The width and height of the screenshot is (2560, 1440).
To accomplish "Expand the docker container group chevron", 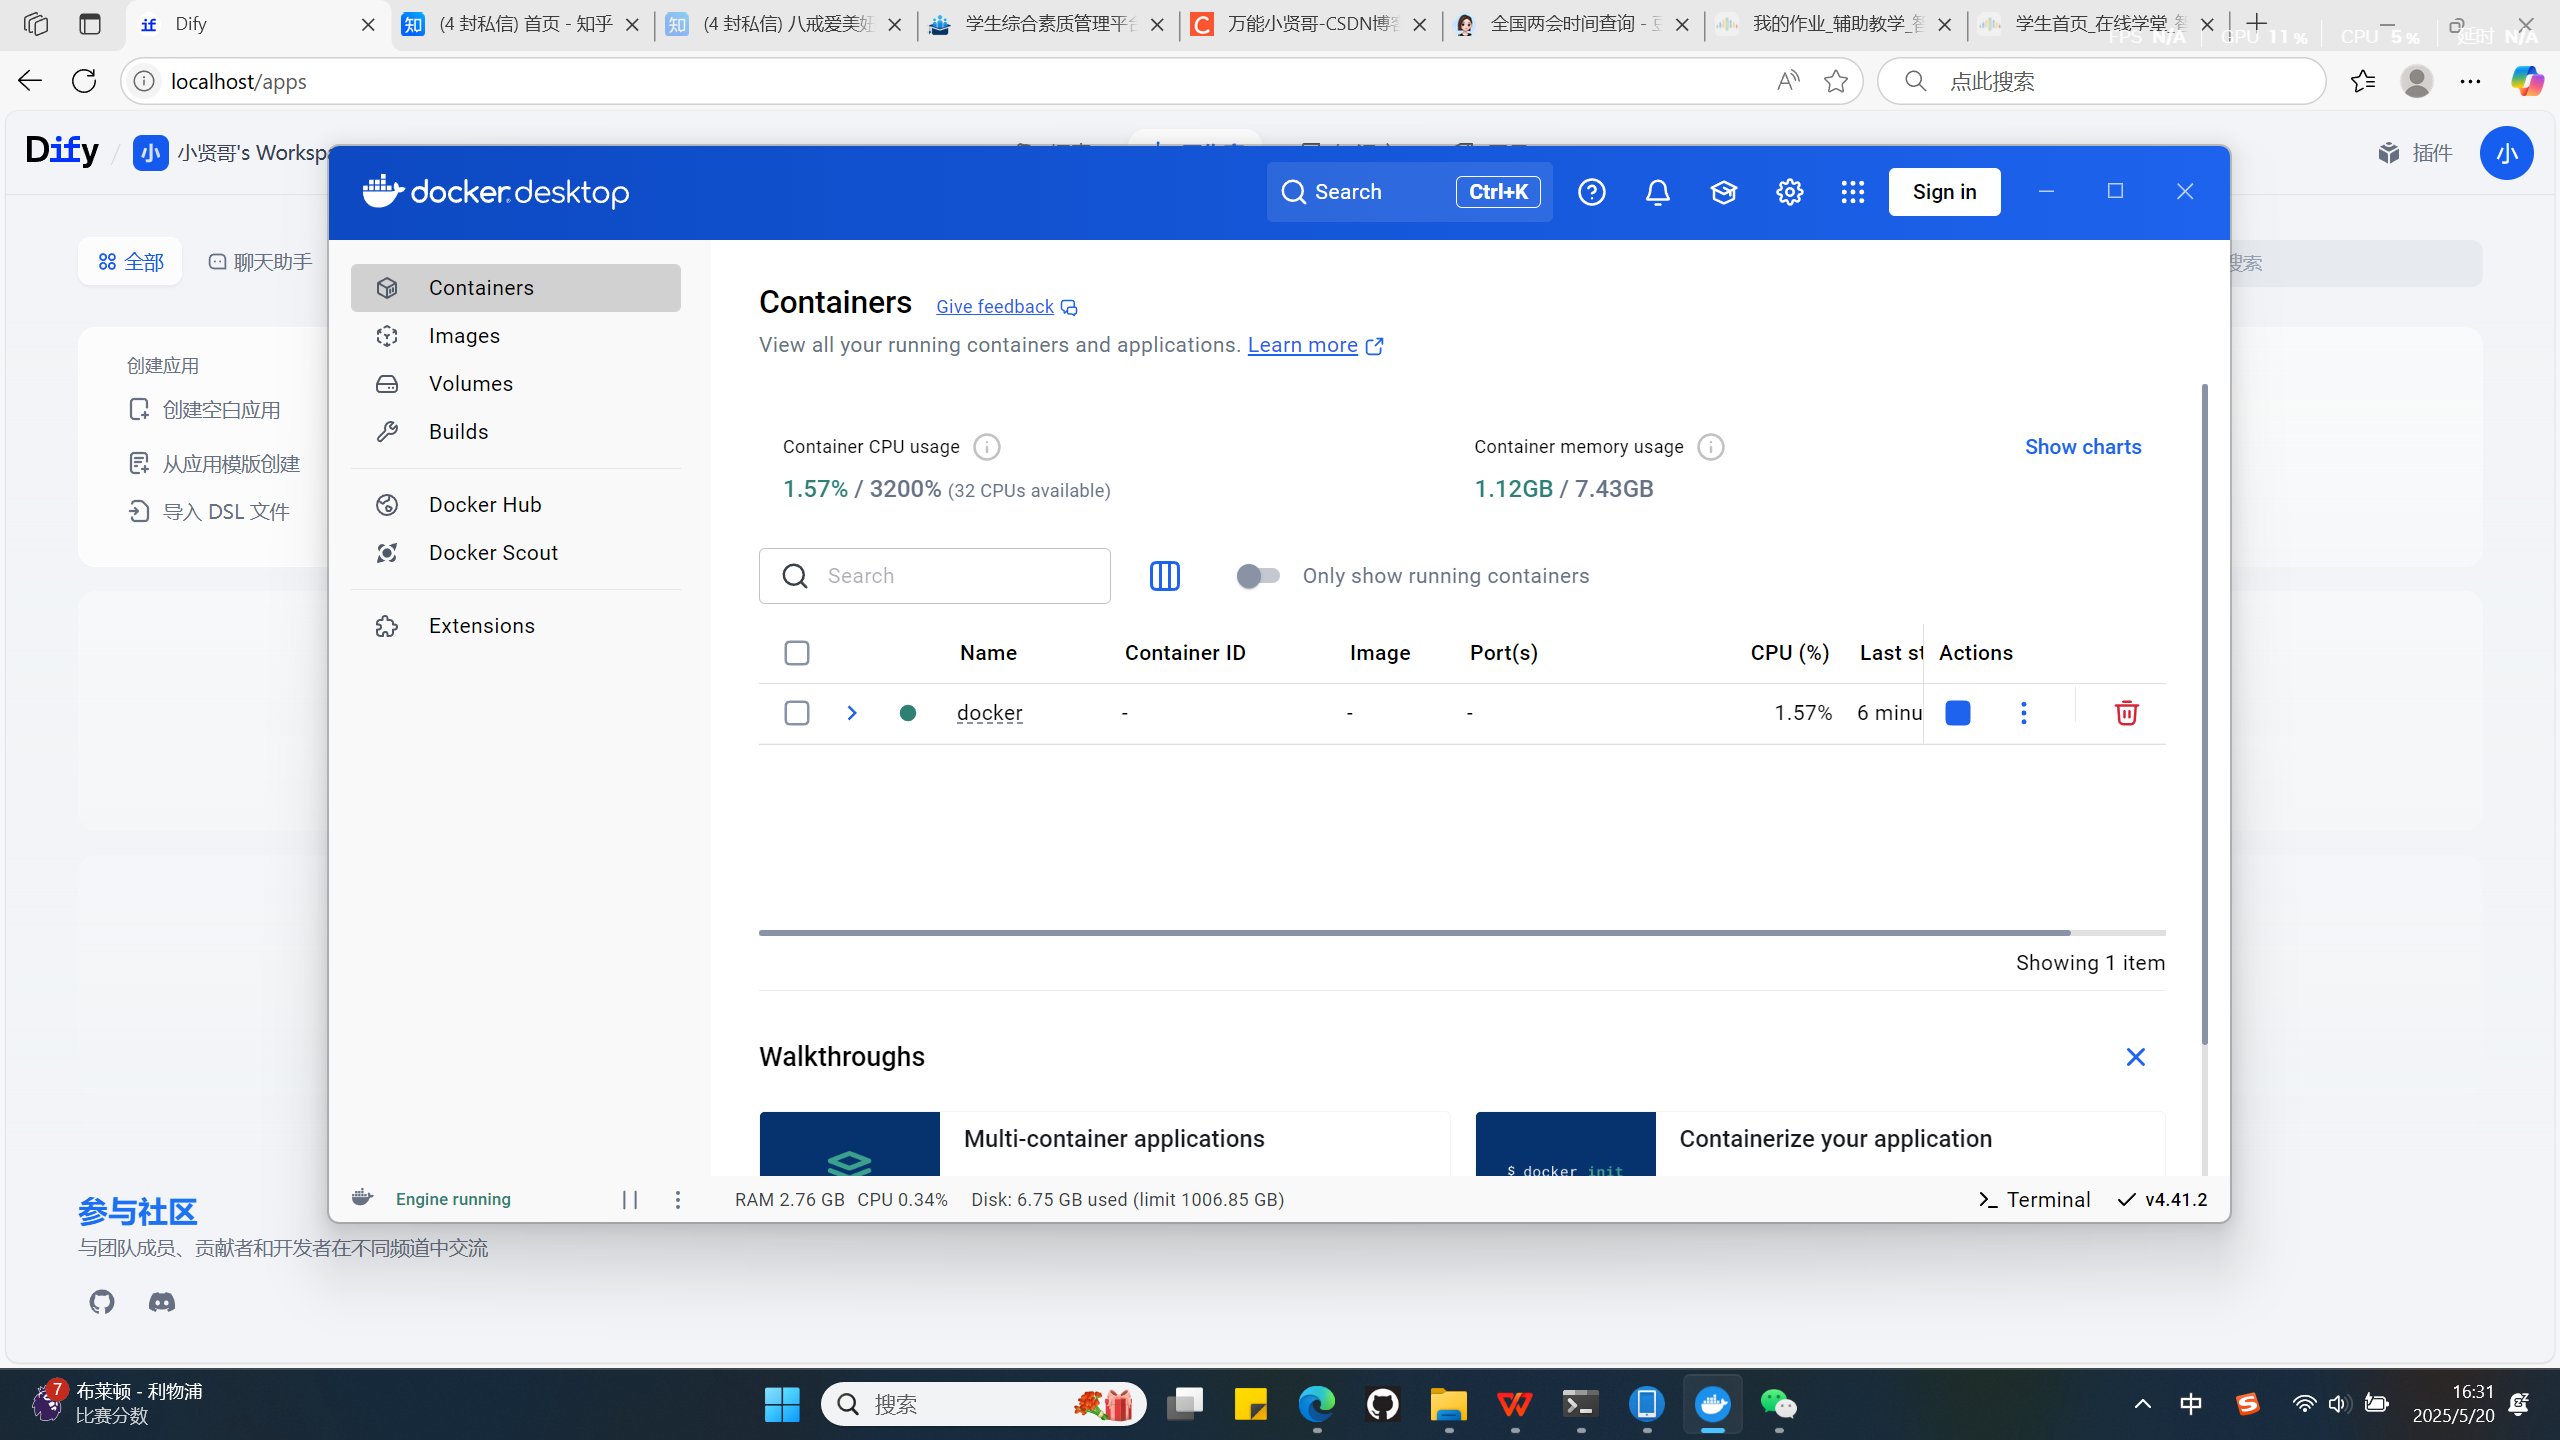I will (851, 713).
